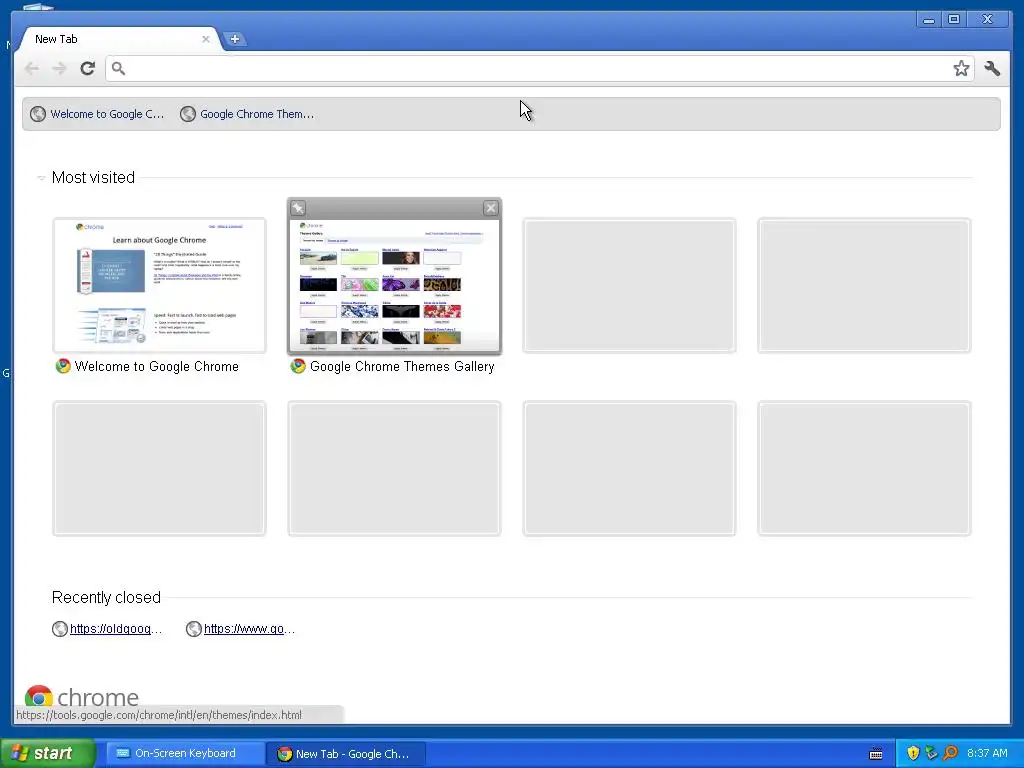Remove the Themes Gallery thumbnail
1024x768 pixels.
pos(490,208)
